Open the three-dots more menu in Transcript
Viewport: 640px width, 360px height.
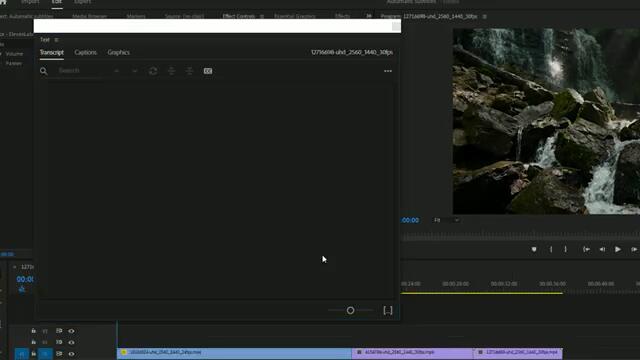click(388, 71)
